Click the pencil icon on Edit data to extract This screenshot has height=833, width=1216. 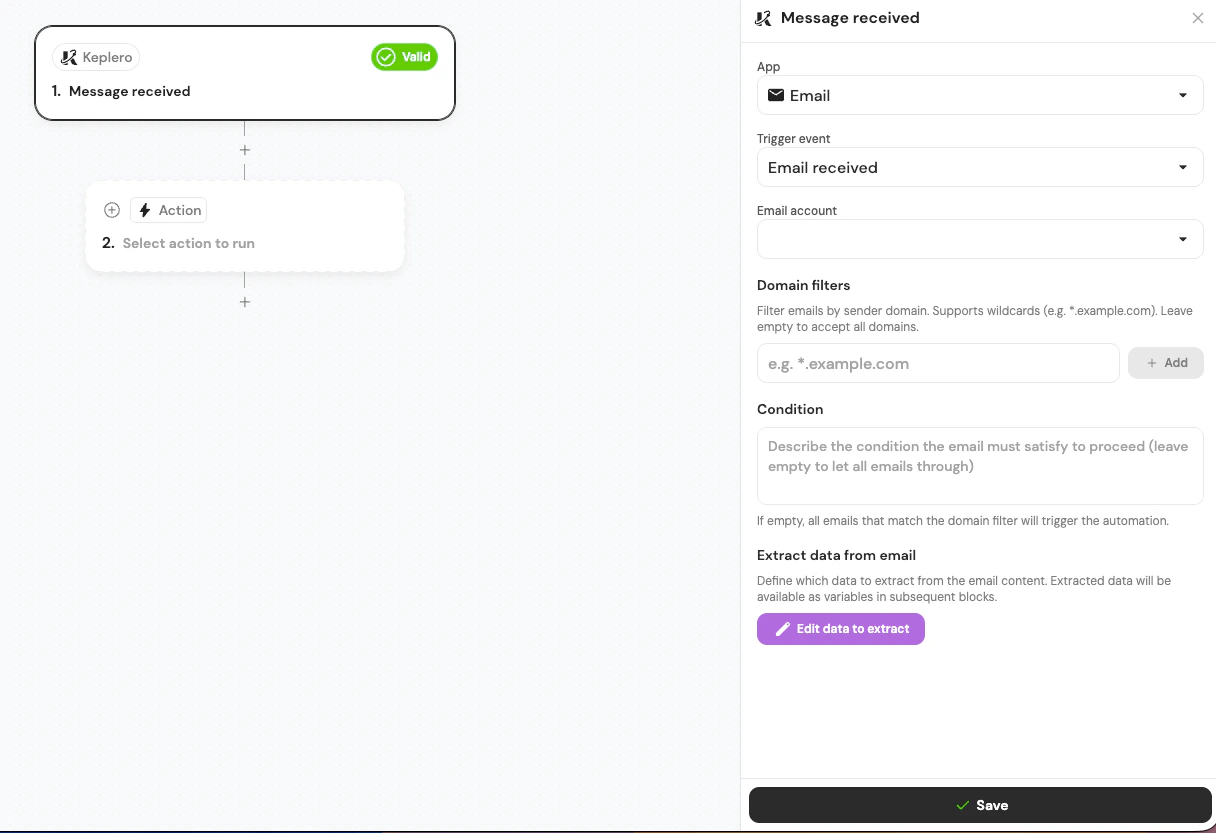pos(784,629)
